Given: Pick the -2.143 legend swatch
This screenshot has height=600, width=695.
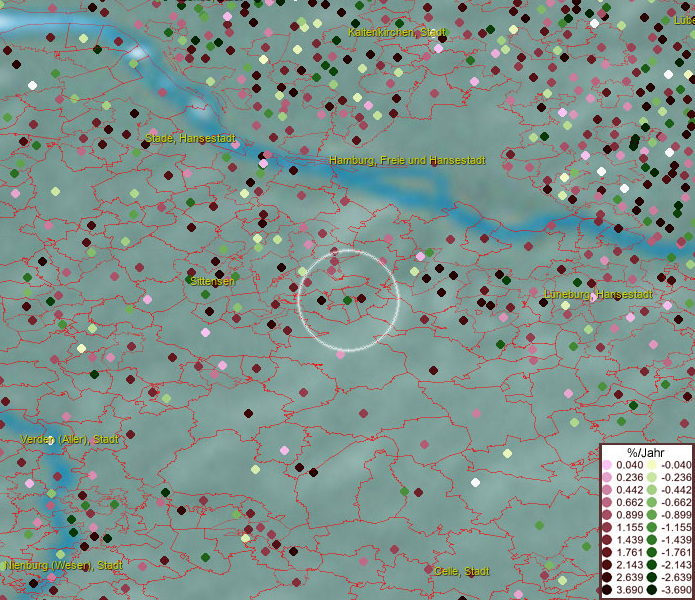Looking at the screenshot, I should click(x=652, y=565).
